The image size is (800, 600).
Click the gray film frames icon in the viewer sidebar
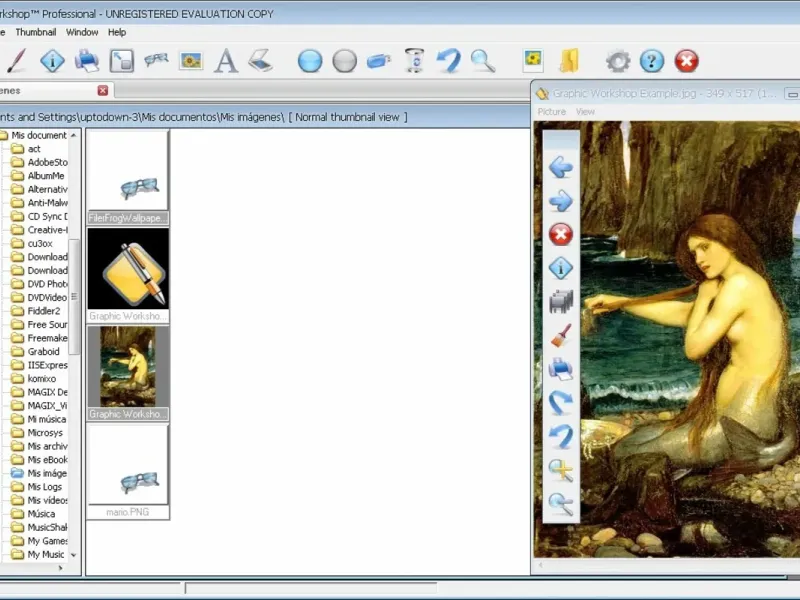561,302
